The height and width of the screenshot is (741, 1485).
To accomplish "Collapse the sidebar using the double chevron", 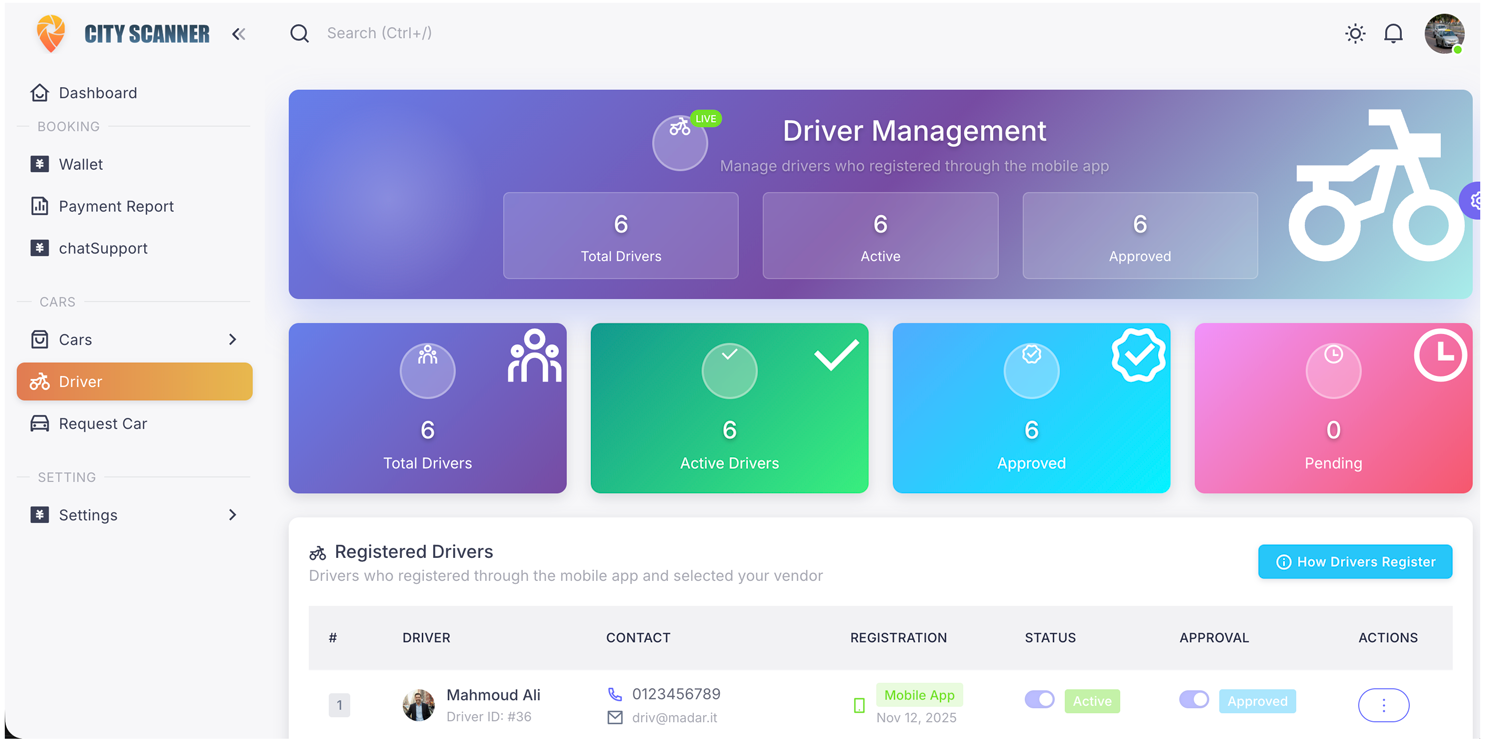I will tap(238, 33).
